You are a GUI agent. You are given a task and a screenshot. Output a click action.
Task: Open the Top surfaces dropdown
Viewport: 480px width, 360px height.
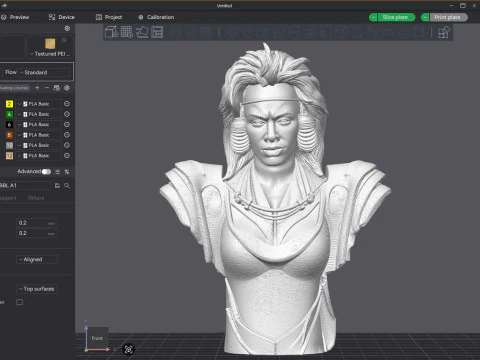tap(37, 289)
